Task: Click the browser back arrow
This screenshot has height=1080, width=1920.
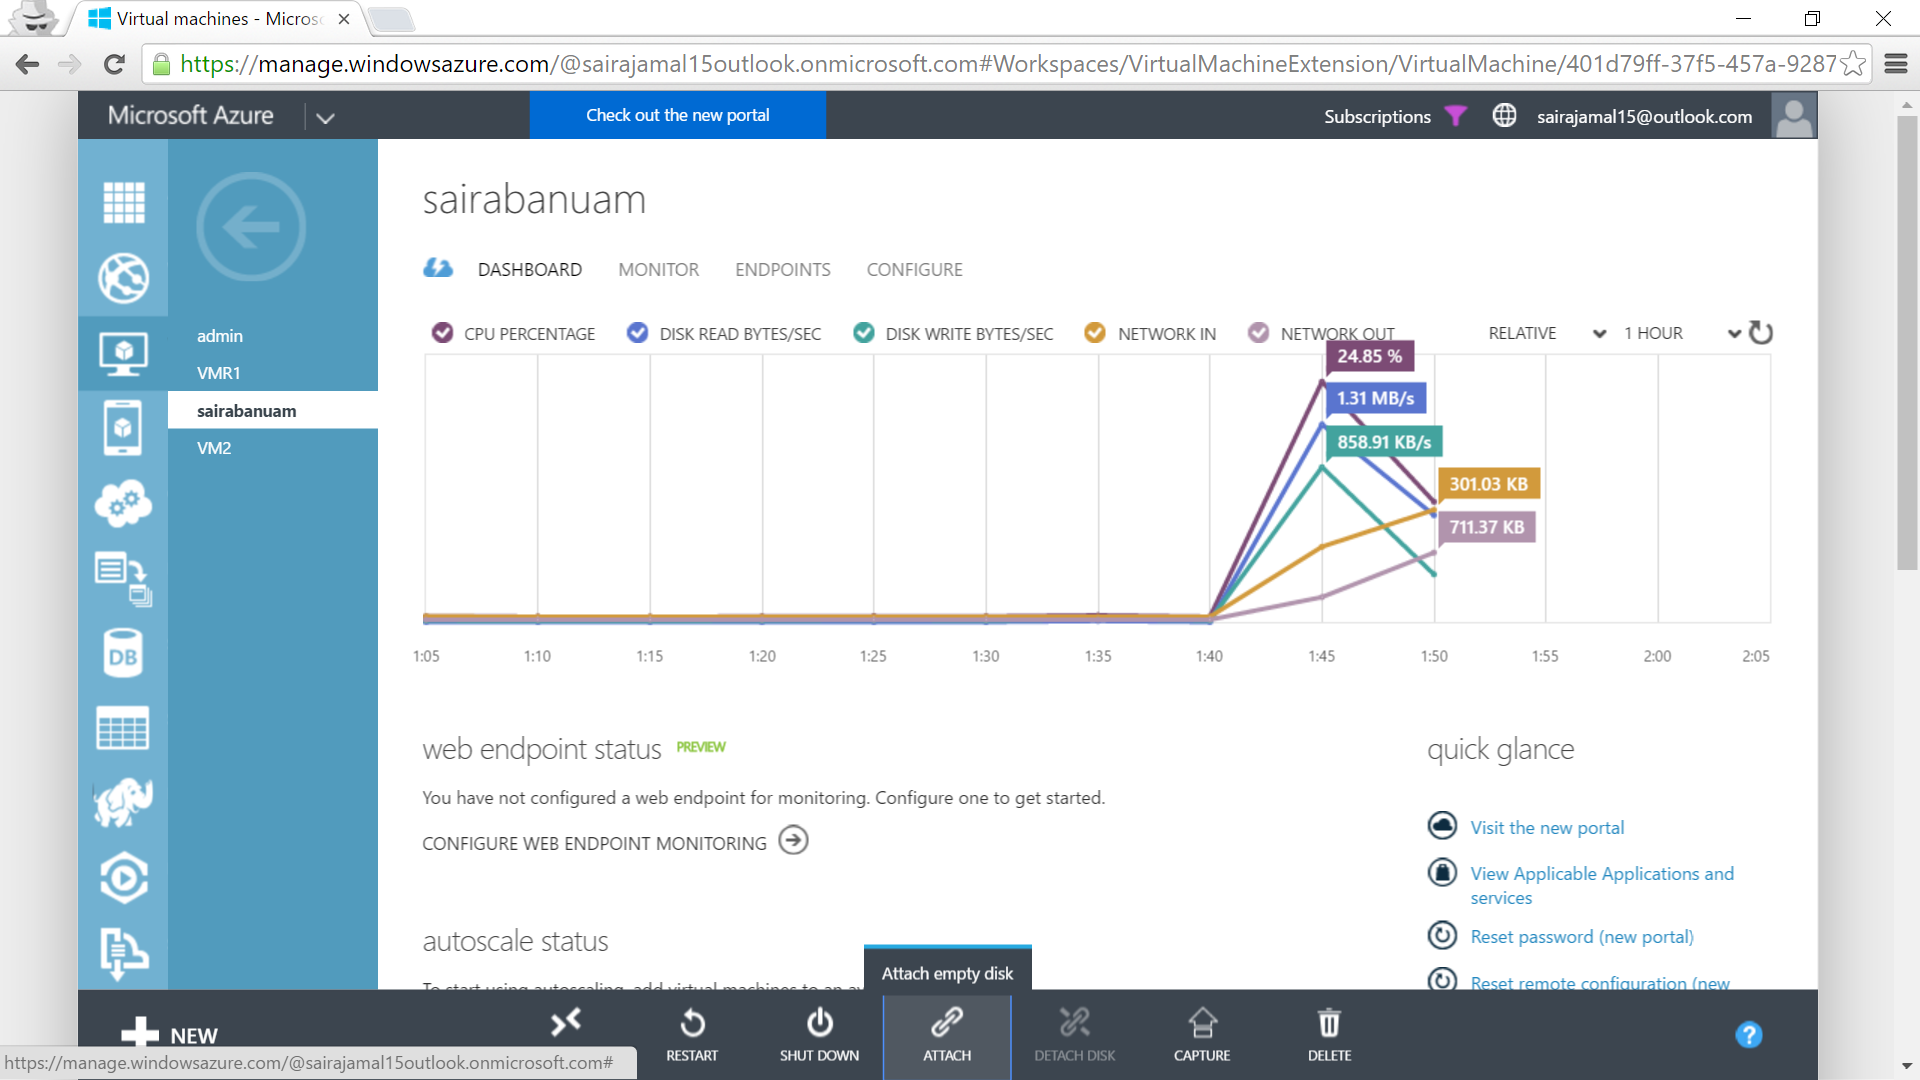Action: point(28,64)
